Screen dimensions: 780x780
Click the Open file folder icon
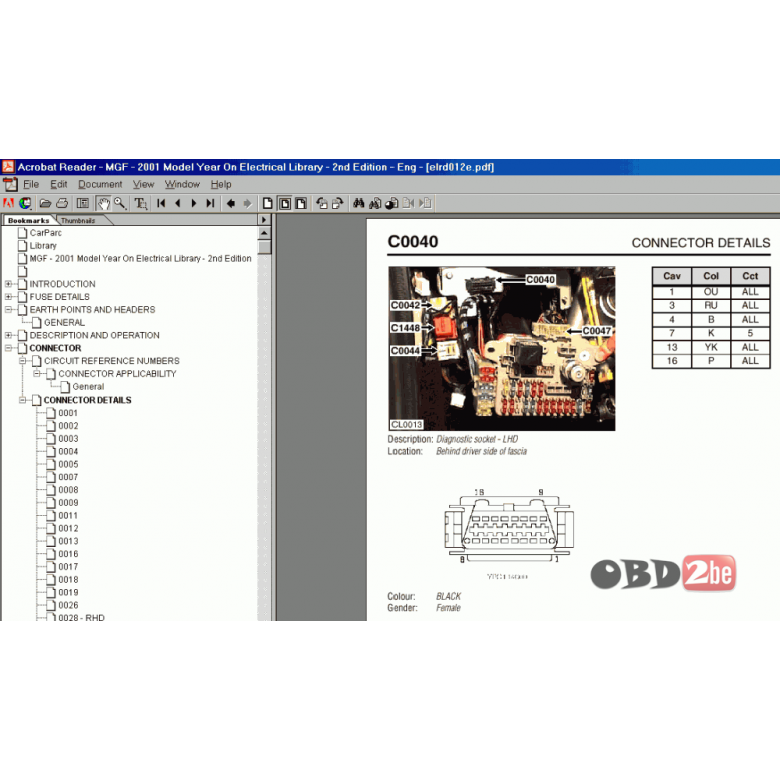point(46,203)
